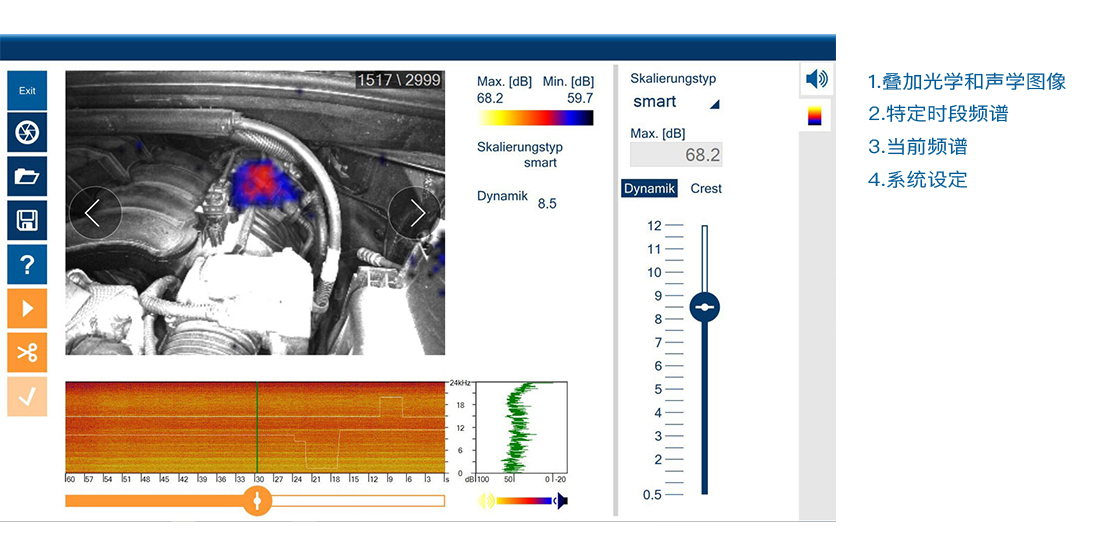
Task: Open help with the question mark icon
Action: tap(27, 265)
